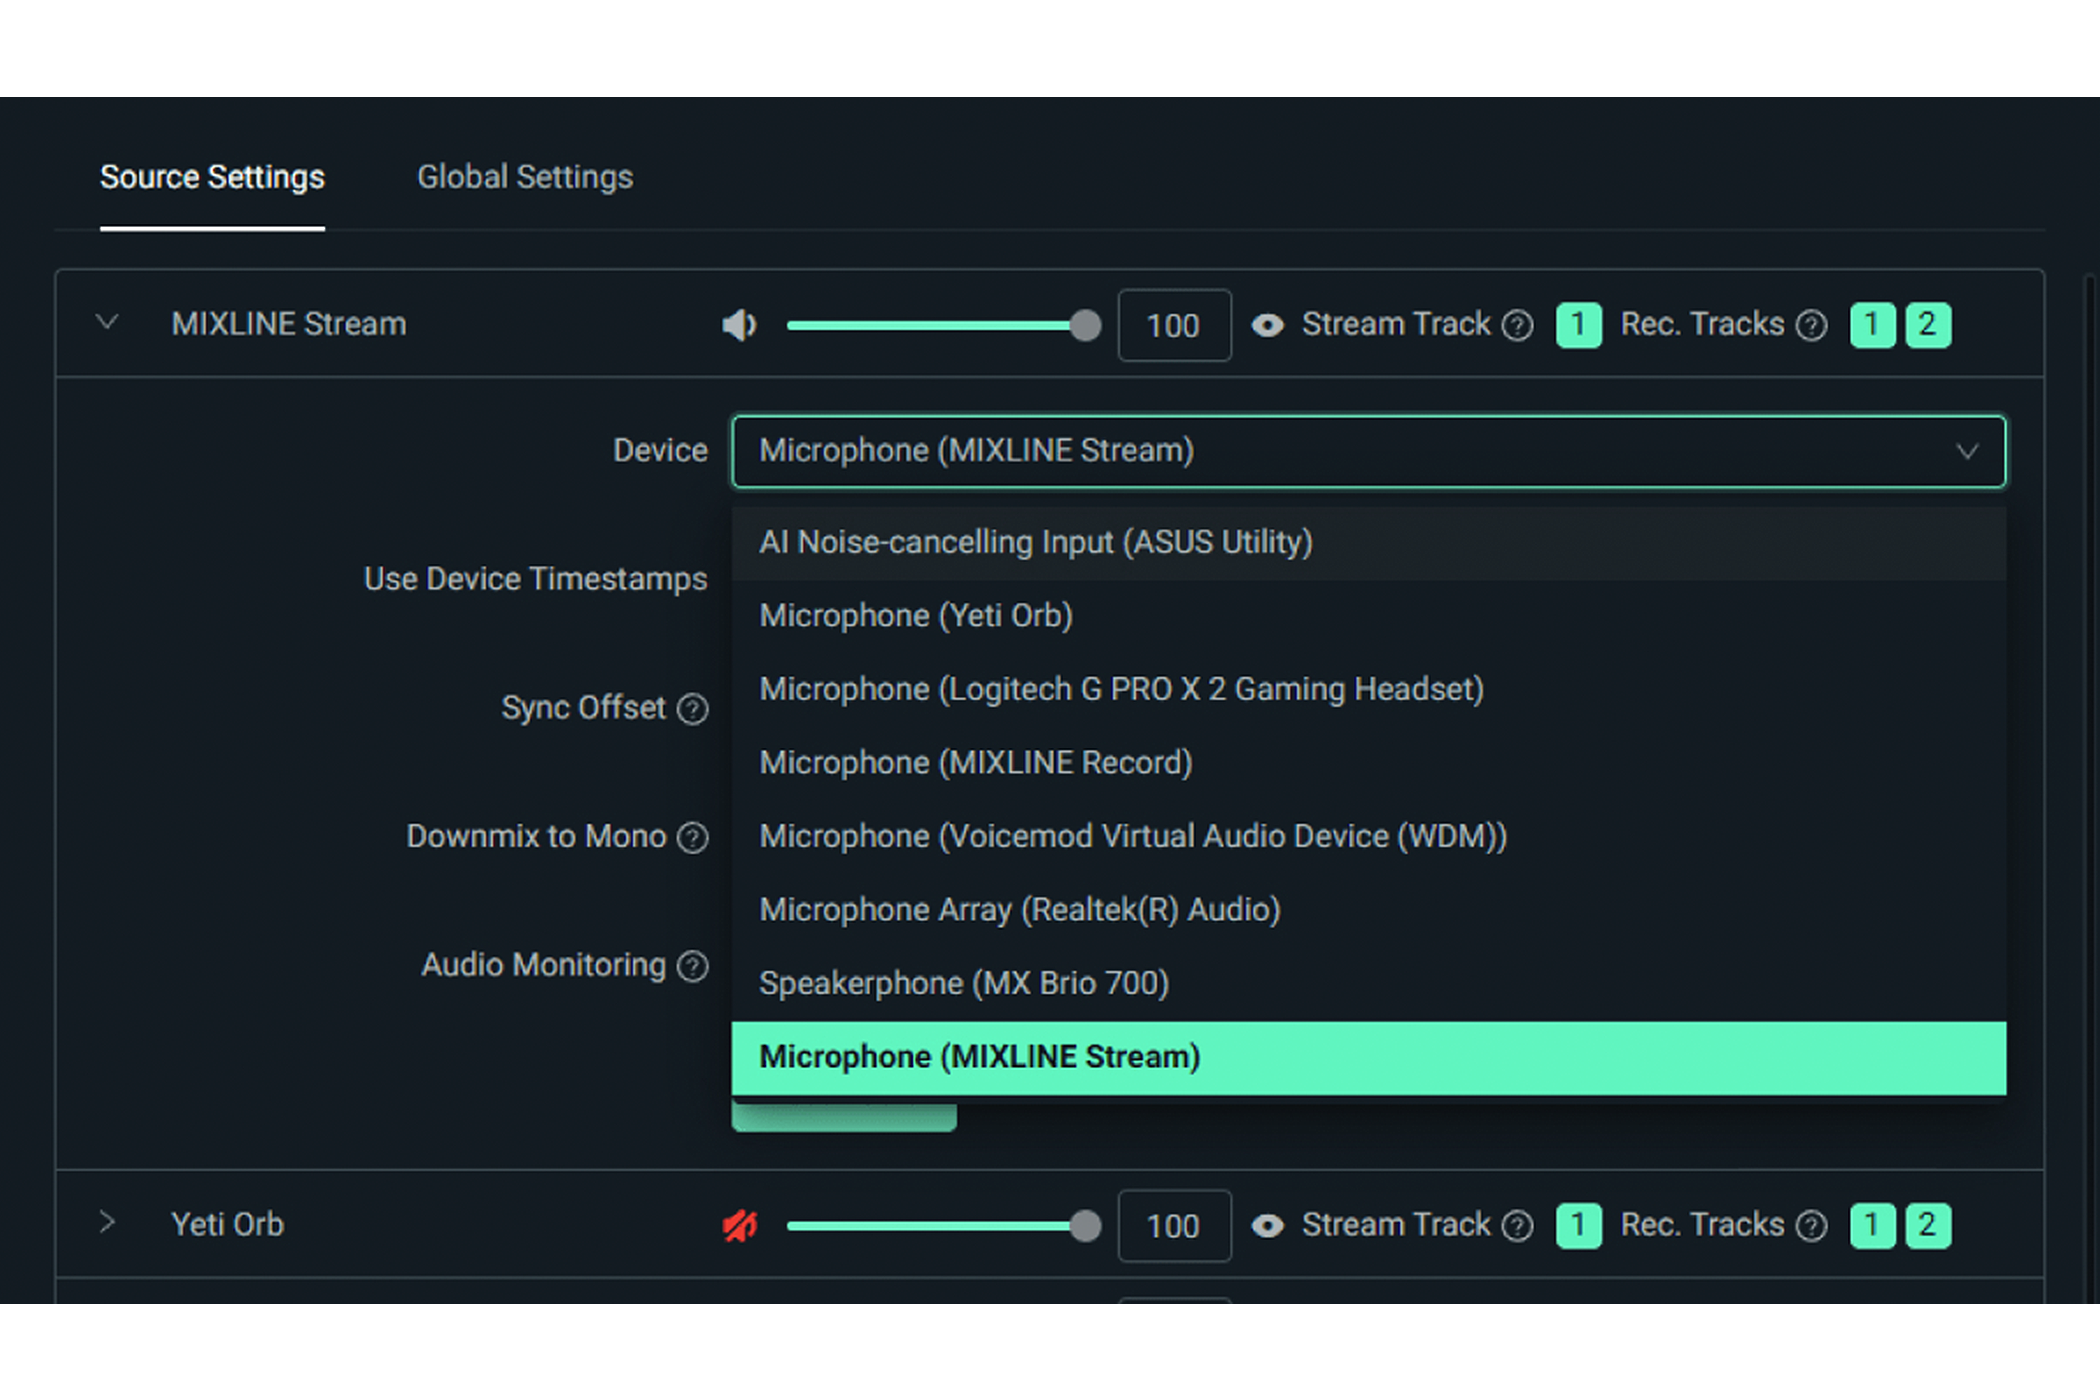Toggle stream track 1 for MIXLINE Stream

pyautogui.click(x=1579, y=325)
